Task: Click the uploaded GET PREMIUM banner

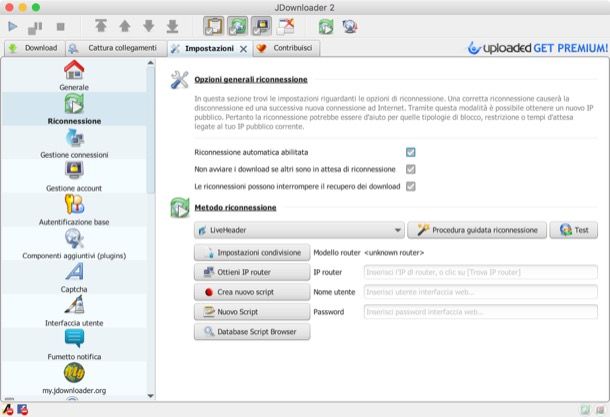Action: point(538,48)
